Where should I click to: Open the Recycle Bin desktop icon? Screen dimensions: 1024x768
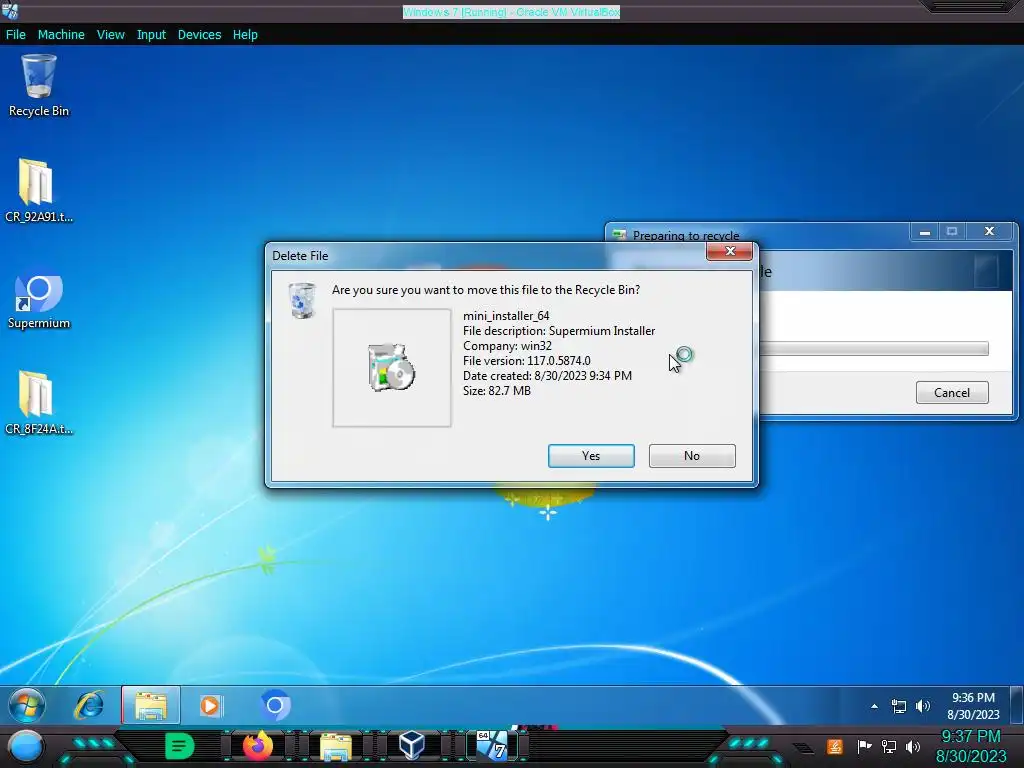tap(39, 86)
